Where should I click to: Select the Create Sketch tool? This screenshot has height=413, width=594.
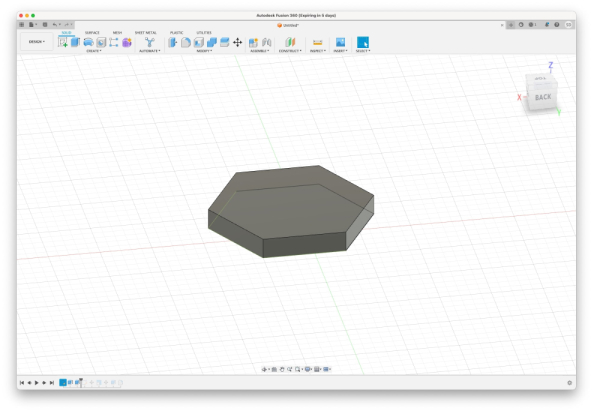click(63, 42)
